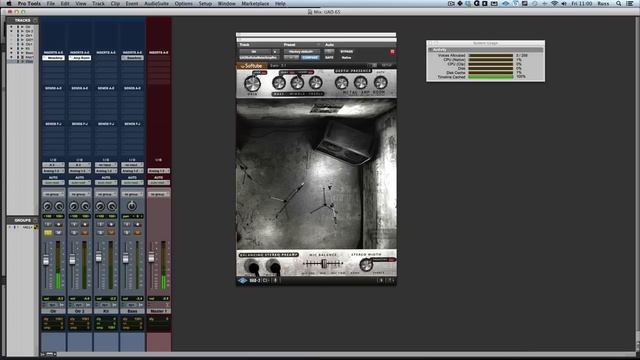Click the Gate knob on the amp
Viewport: 640px width, 360px height.
pyautogui.click(x=380, y=83)
